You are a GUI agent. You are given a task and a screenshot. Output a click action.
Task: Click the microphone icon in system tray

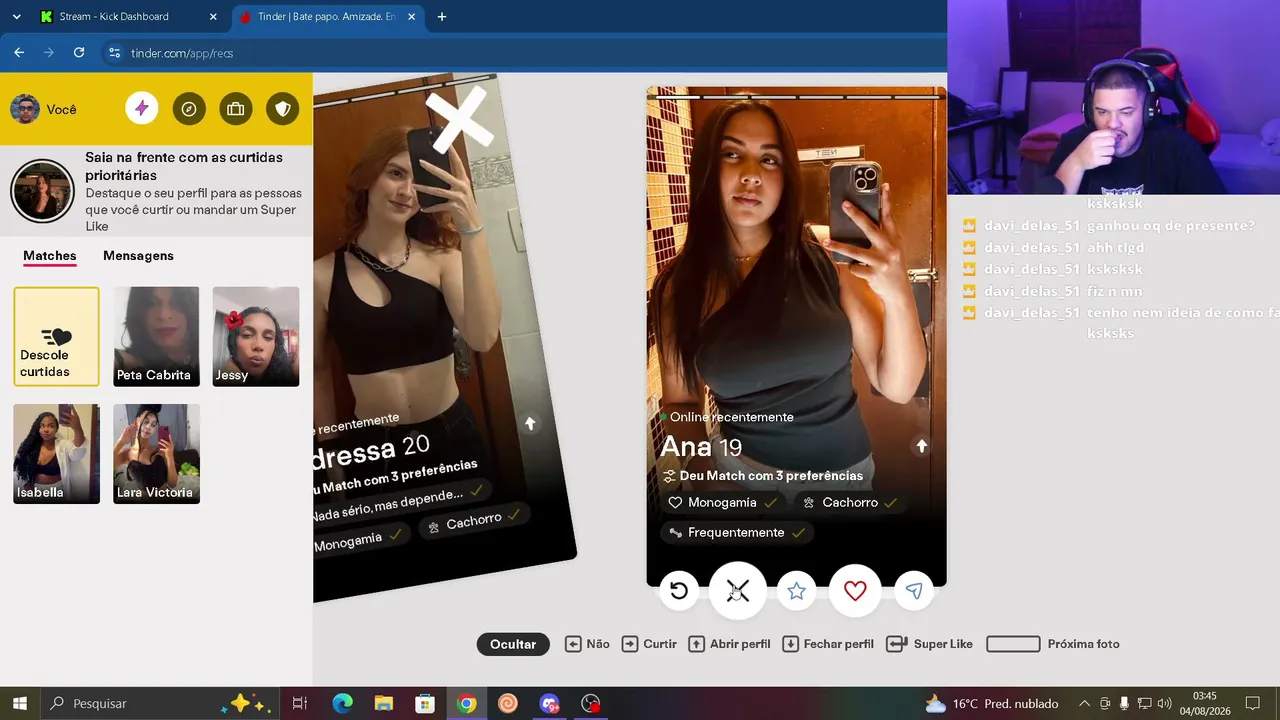point(1125,703)
